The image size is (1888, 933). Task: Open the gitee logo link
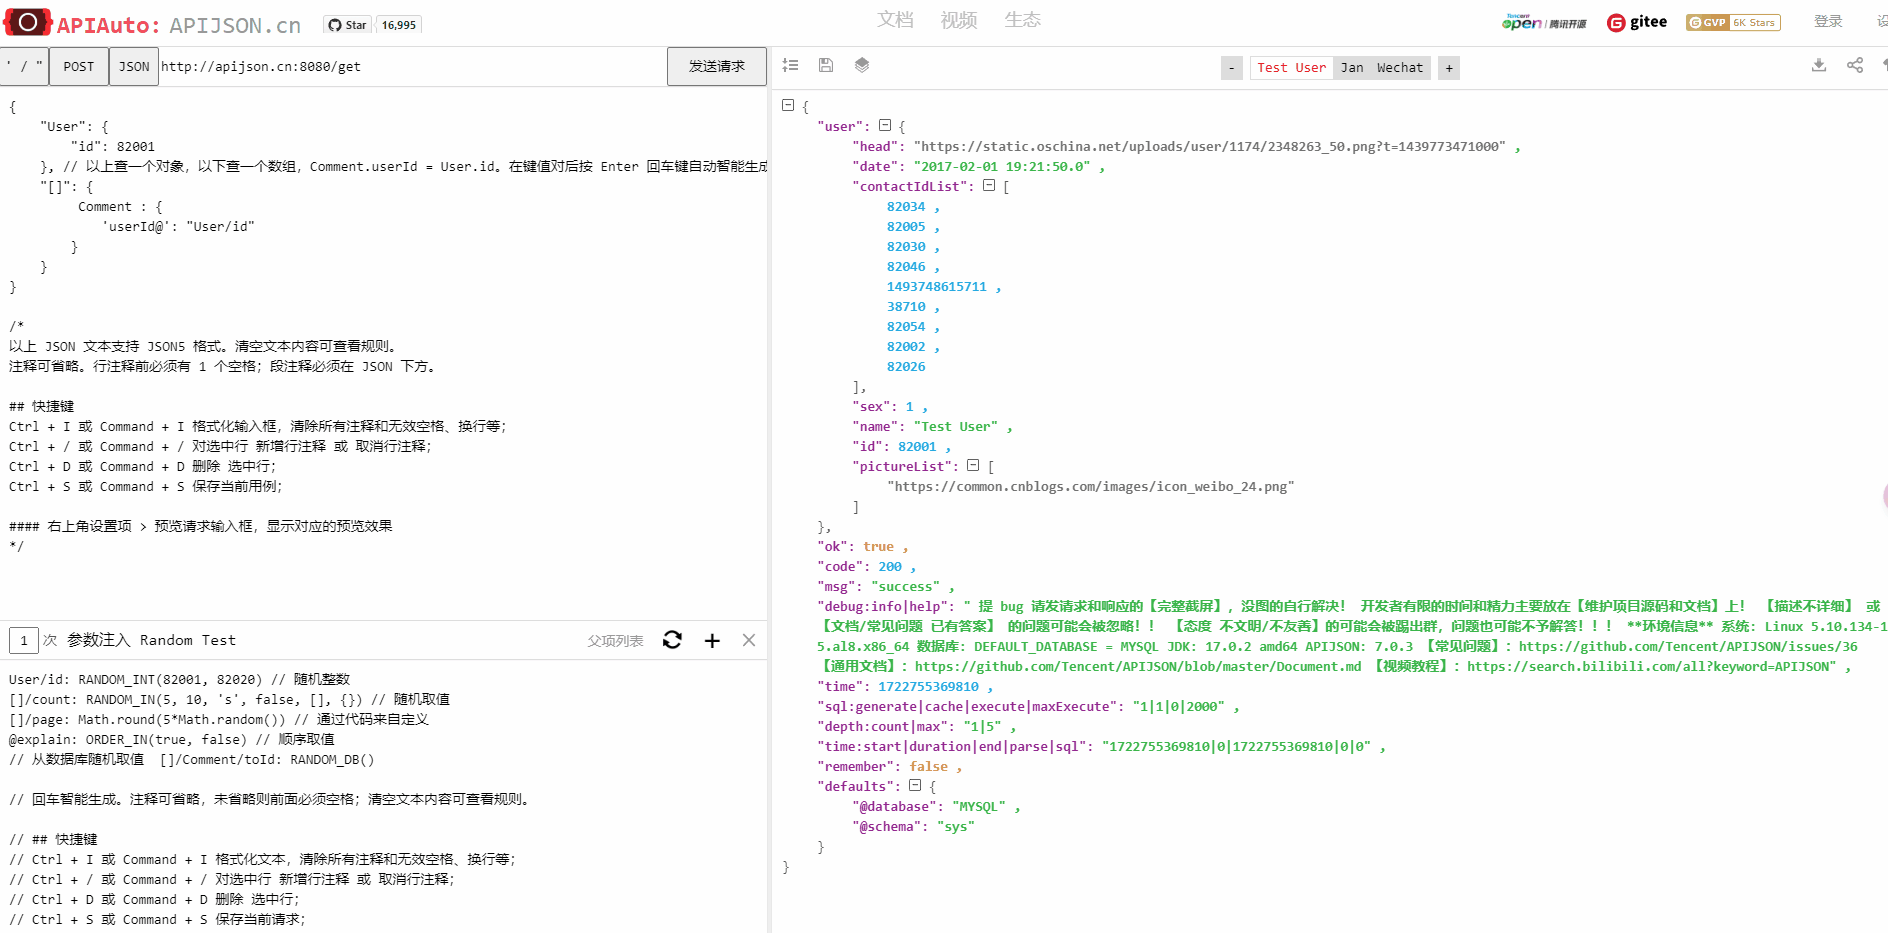pos(1637,22)
